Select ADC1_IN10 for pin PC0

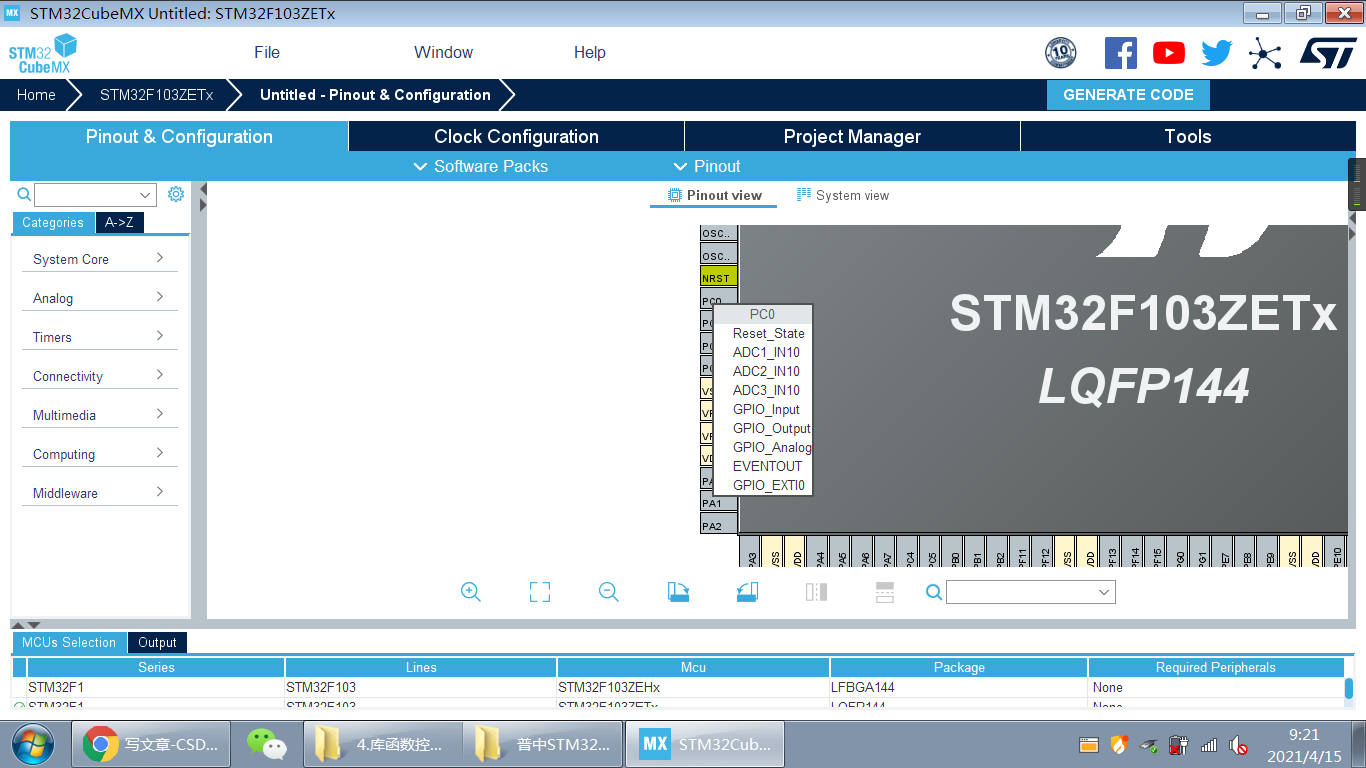(x=767, y=352)
